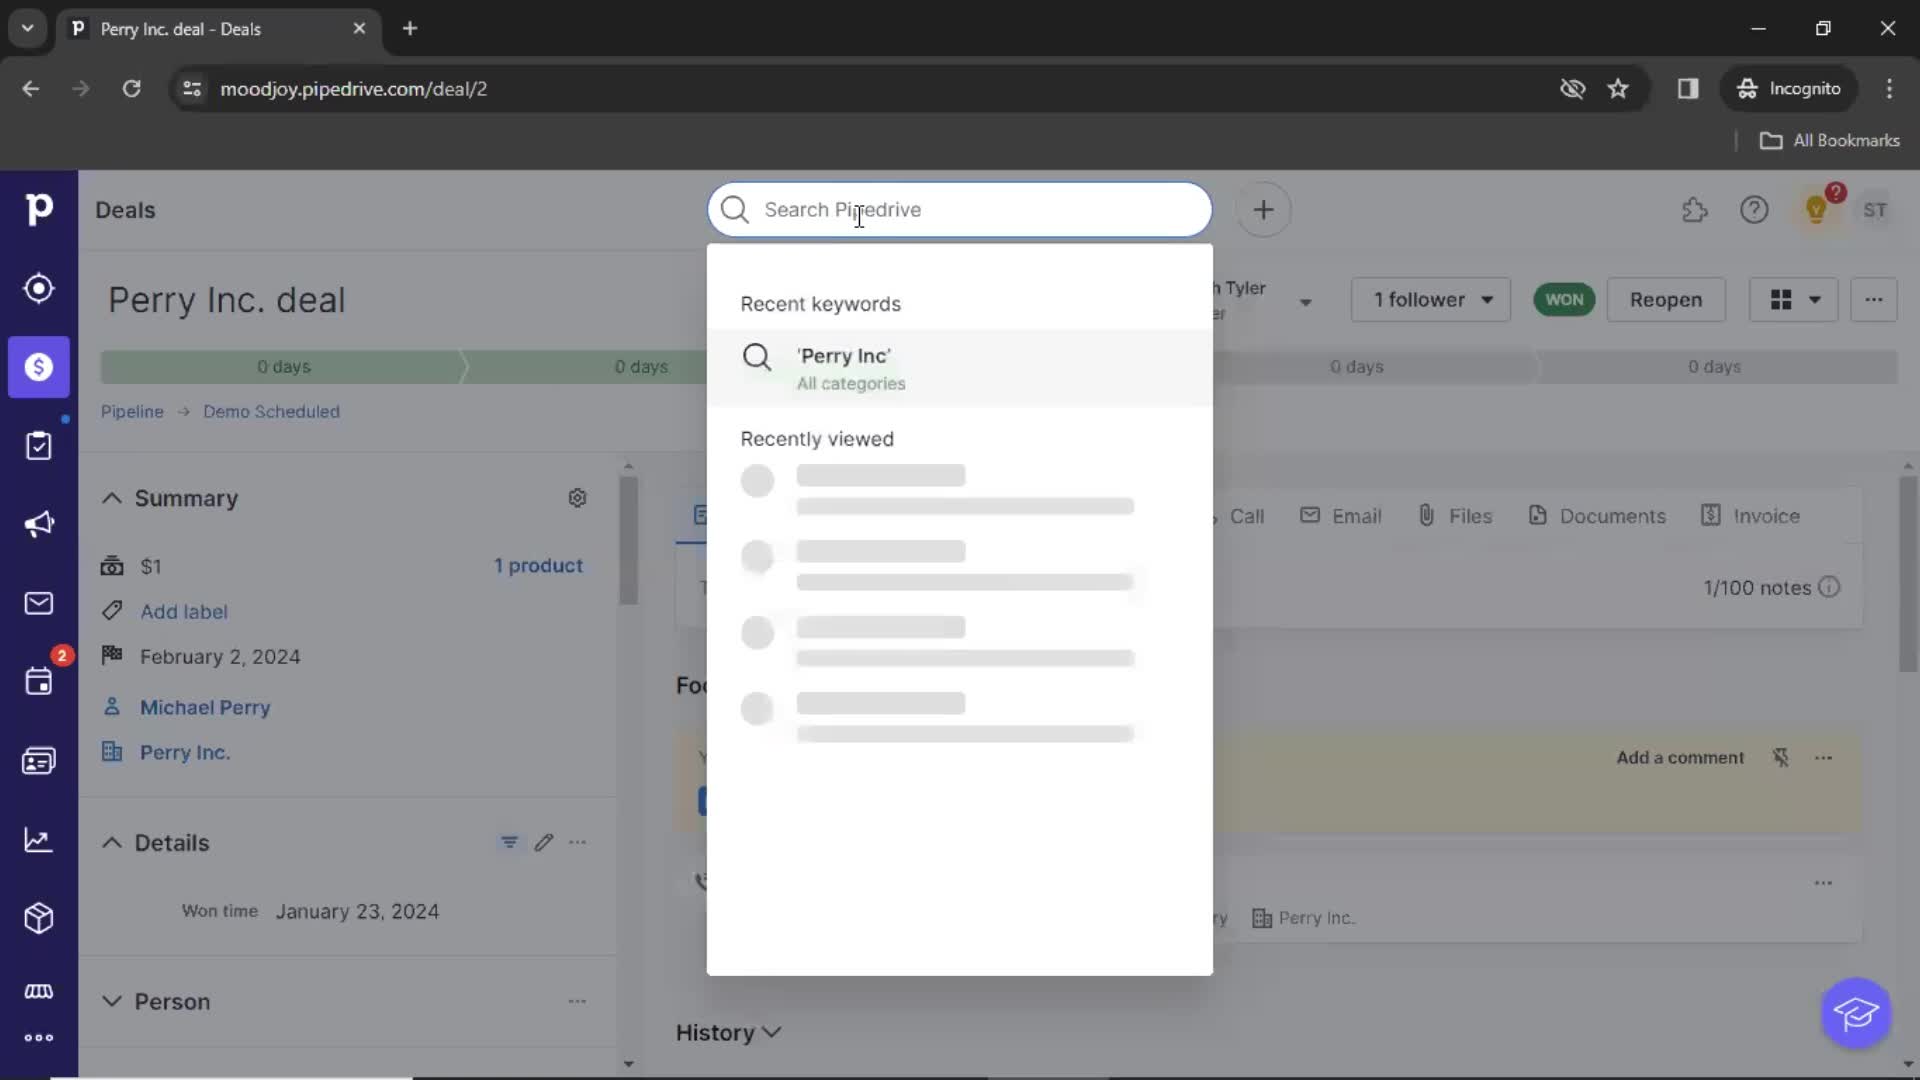This screenshot has height=1080, width=1920.
Task: Select the WON status label
Action: pos(1564,299)
